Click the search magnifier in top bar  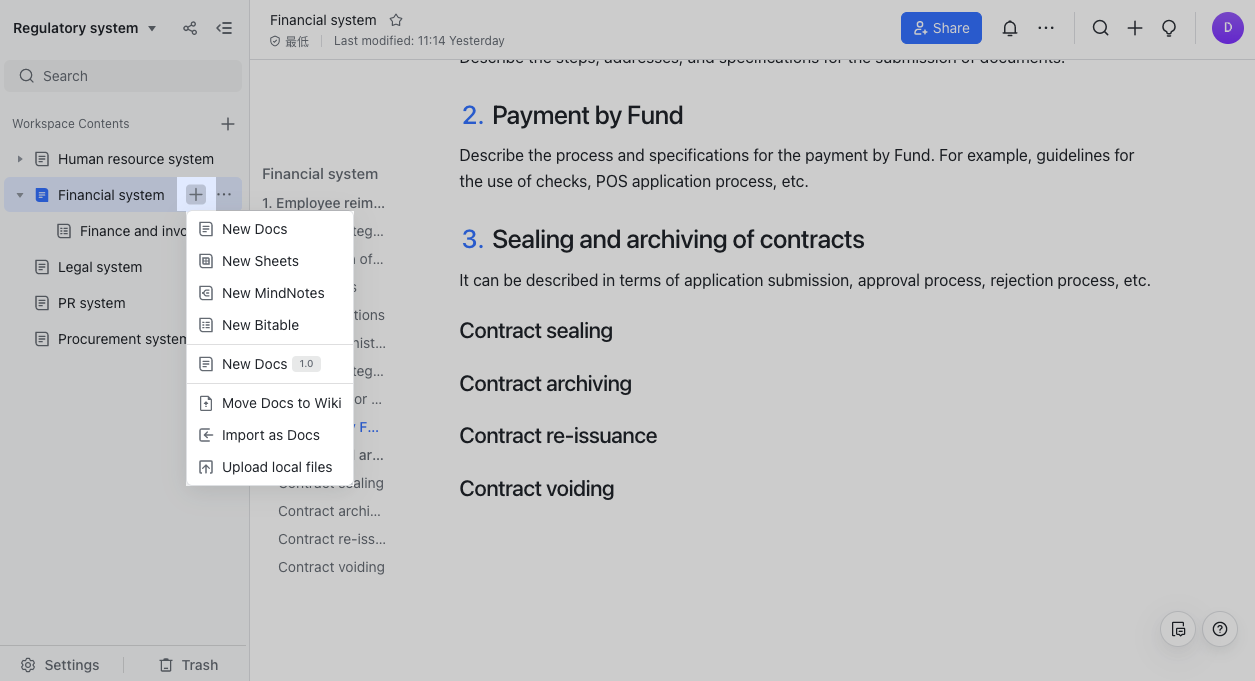1100,28
